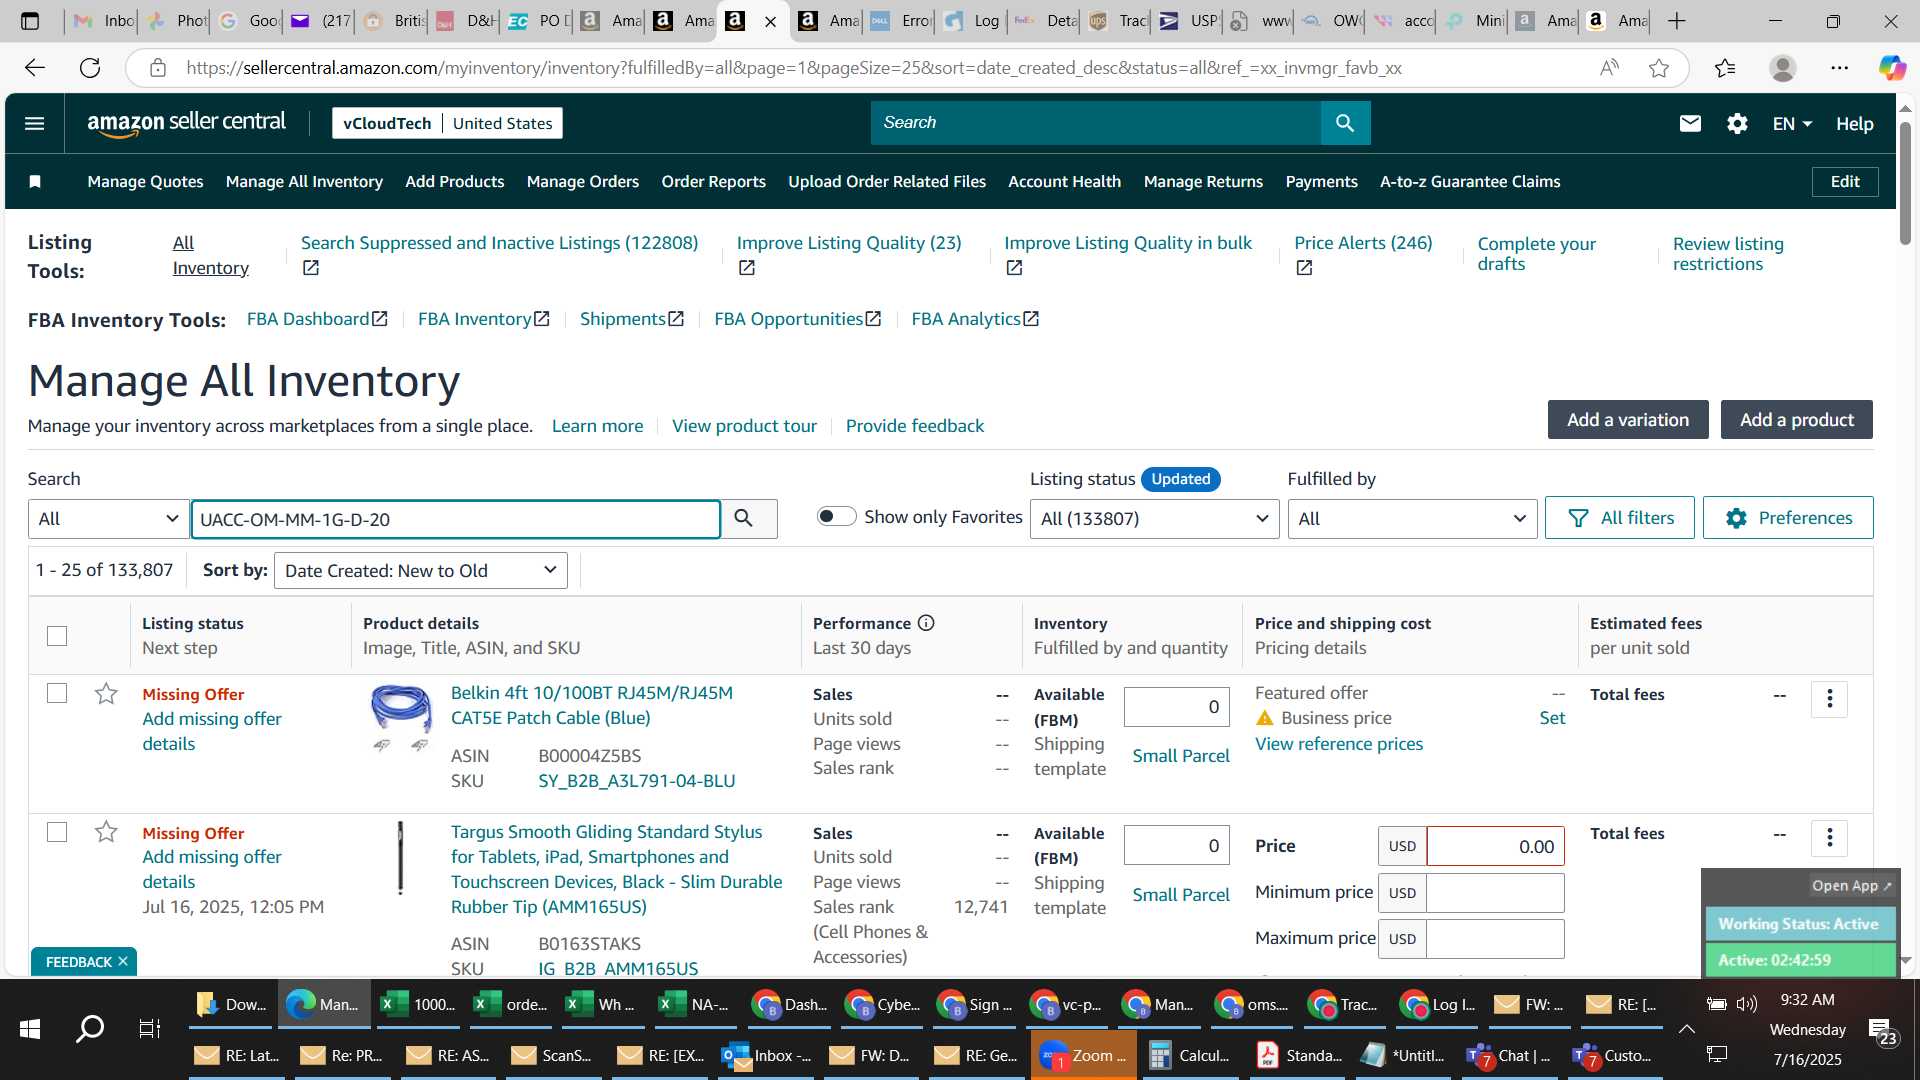Screen dimensions: 1920x1080
Task: Click Targus Price USD input field
Action: coord(1495,846)
